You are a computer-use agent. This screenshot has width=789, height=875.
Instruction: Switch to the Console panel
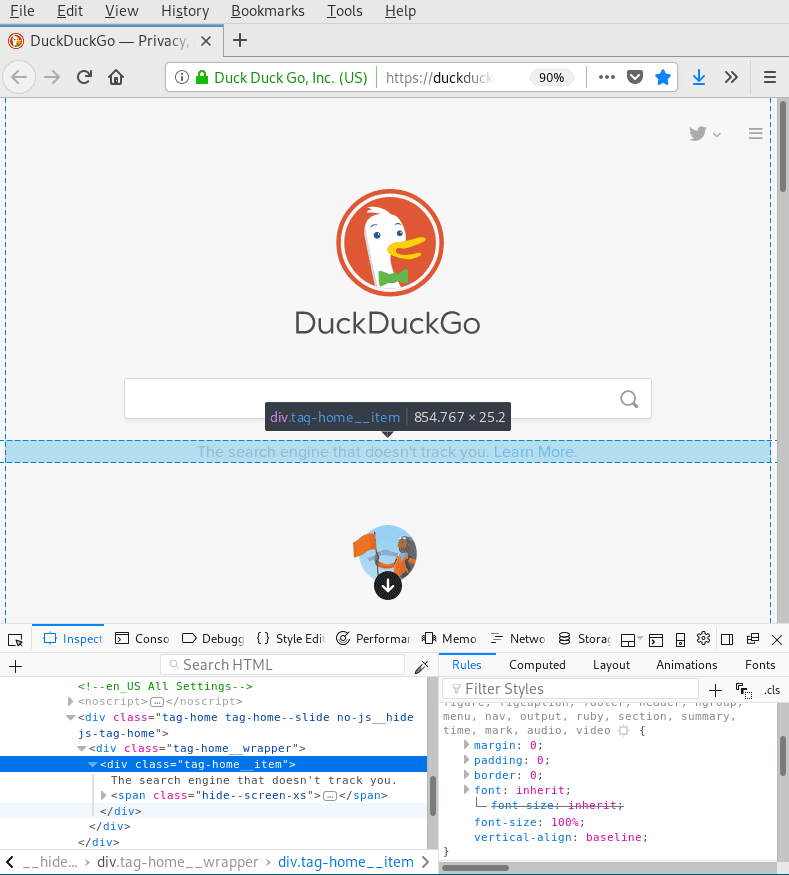[142, 639]
